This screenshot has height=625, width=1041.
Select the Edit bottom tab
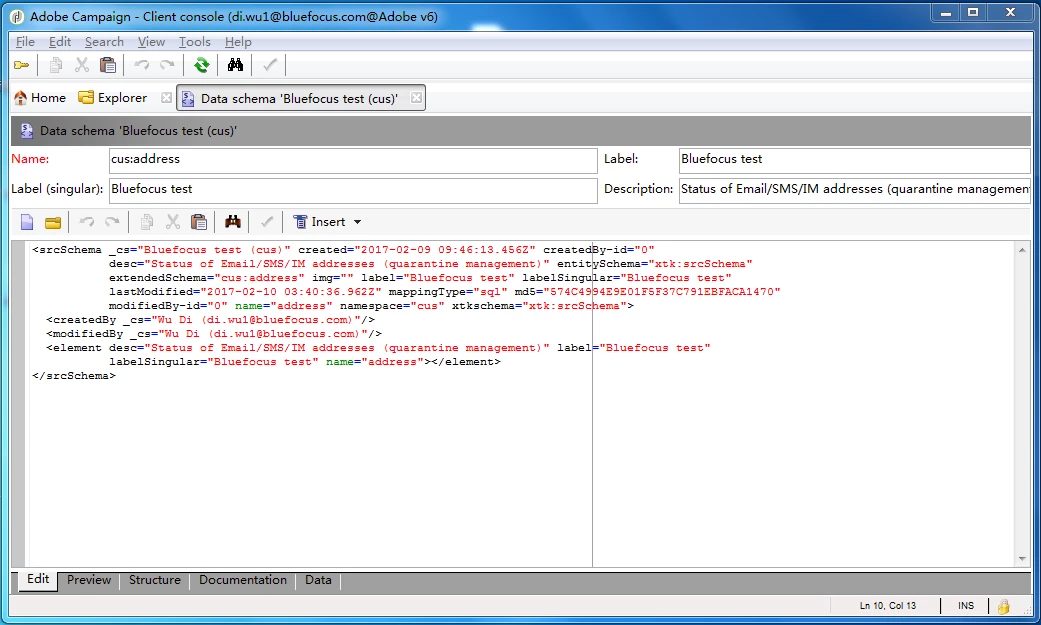coord(38,579)
